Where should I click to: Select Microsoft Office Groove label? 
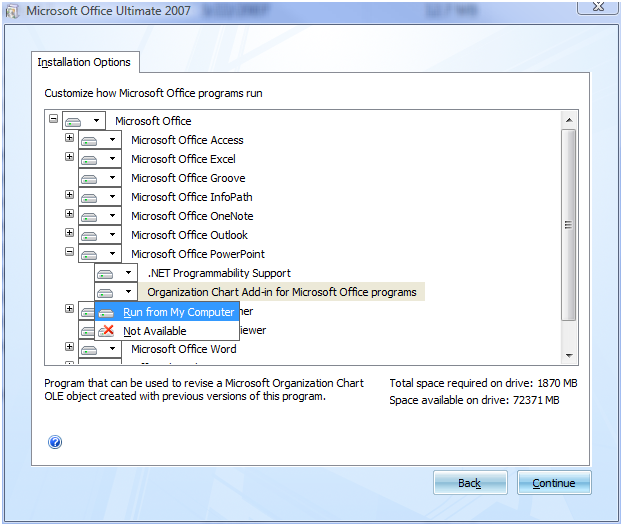tap(188, 178)
